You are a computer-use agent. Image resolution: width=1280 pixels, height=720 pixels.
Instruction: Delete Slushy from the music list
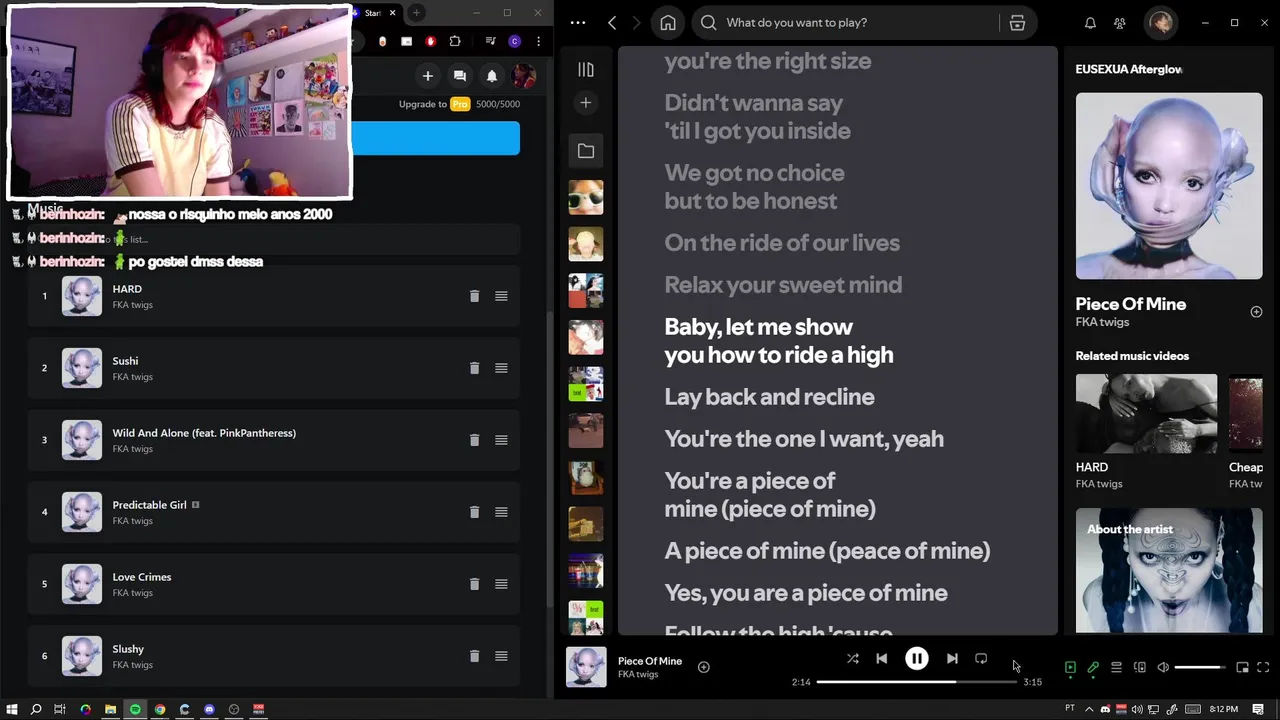click(474, 656)
